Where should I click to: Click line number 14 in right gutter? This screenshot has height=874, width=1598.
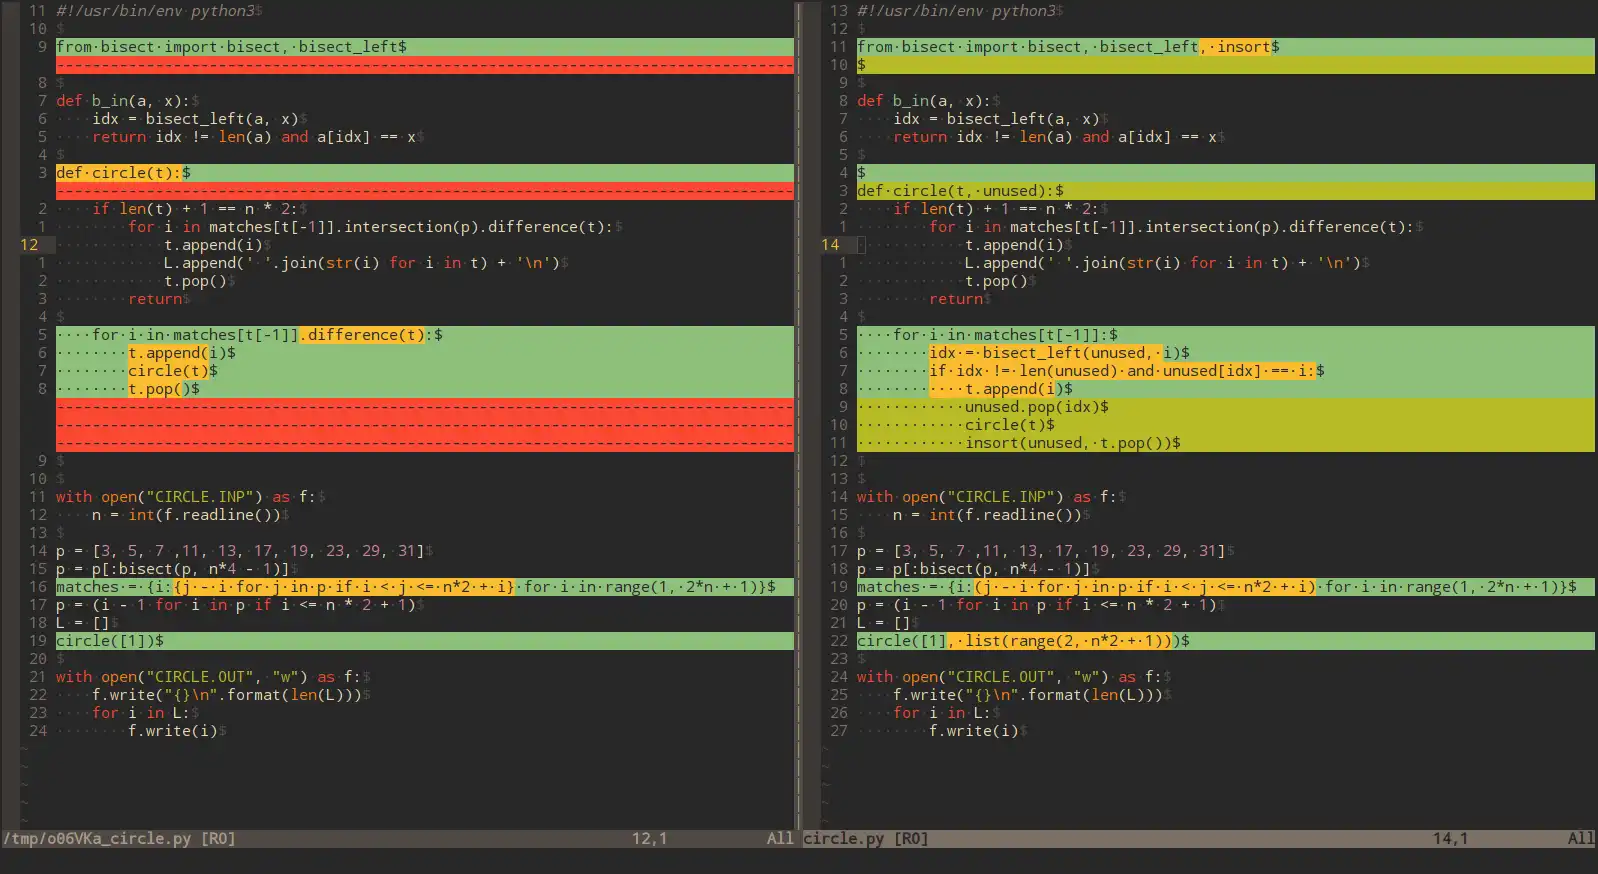830,245
